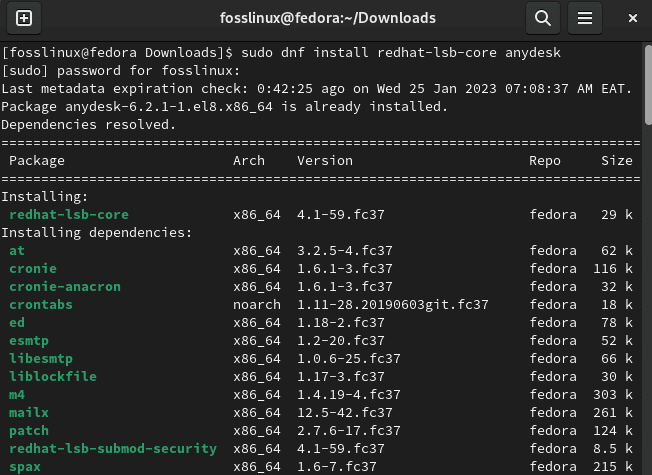Click version 3.2.5-4.fc37

click(x=345, y=251)
